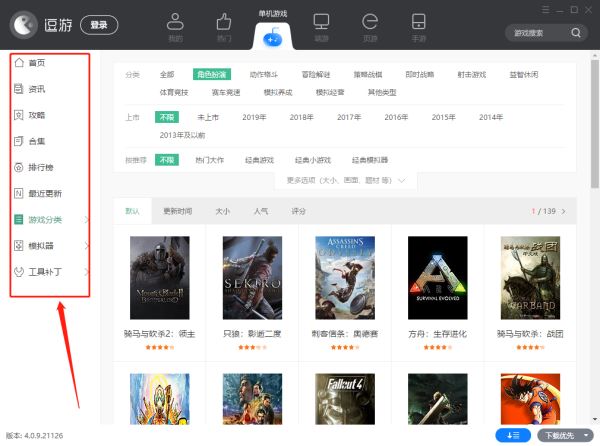The image size is (600, 446).
Task: Select the 单机游戏 gamepad icon tab
Action: pos(272,37)
